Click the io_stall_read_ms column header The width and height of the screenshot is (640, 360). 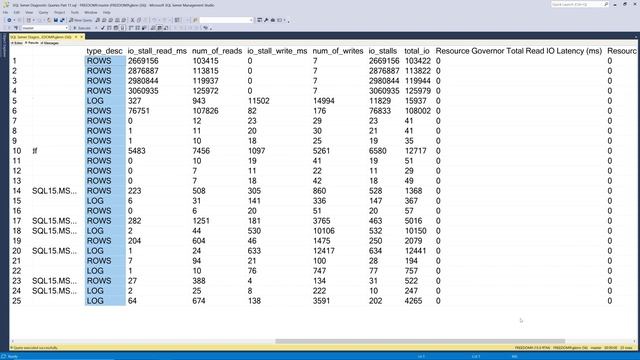point(157,51)
